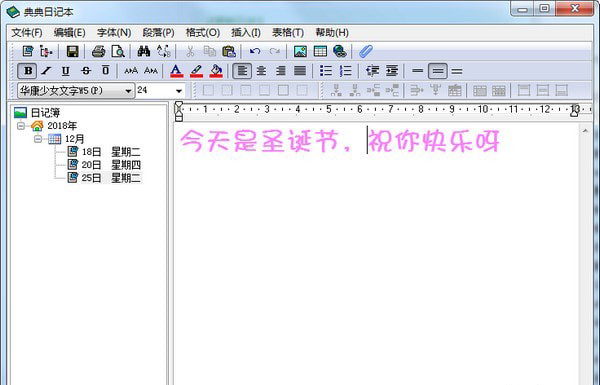Toggle bulleted list
The width and height of the screenshot is (600, 385).
pyautogui.click(x=326, y=71)
